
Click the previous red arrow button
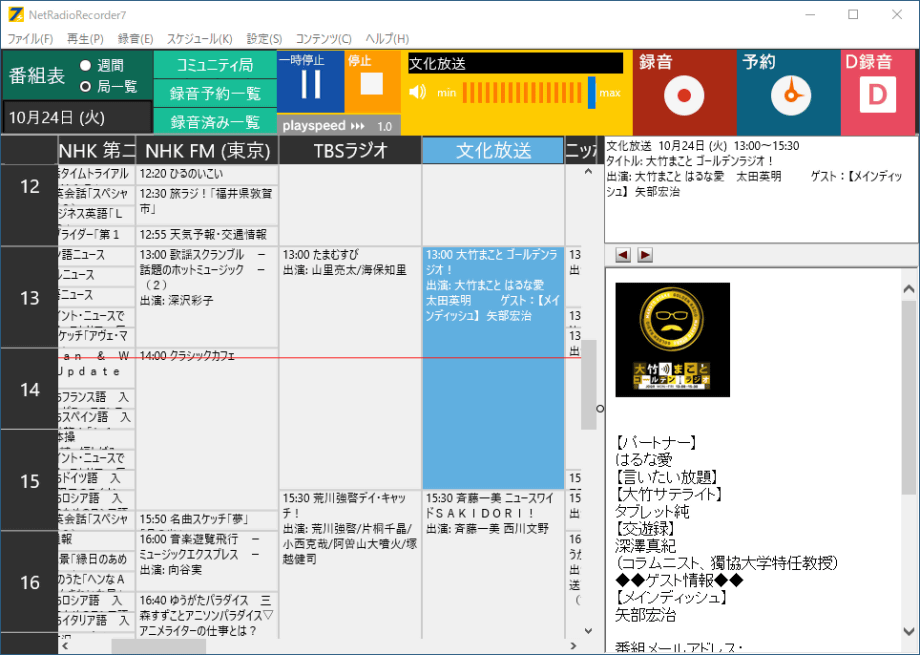point(623,255)
